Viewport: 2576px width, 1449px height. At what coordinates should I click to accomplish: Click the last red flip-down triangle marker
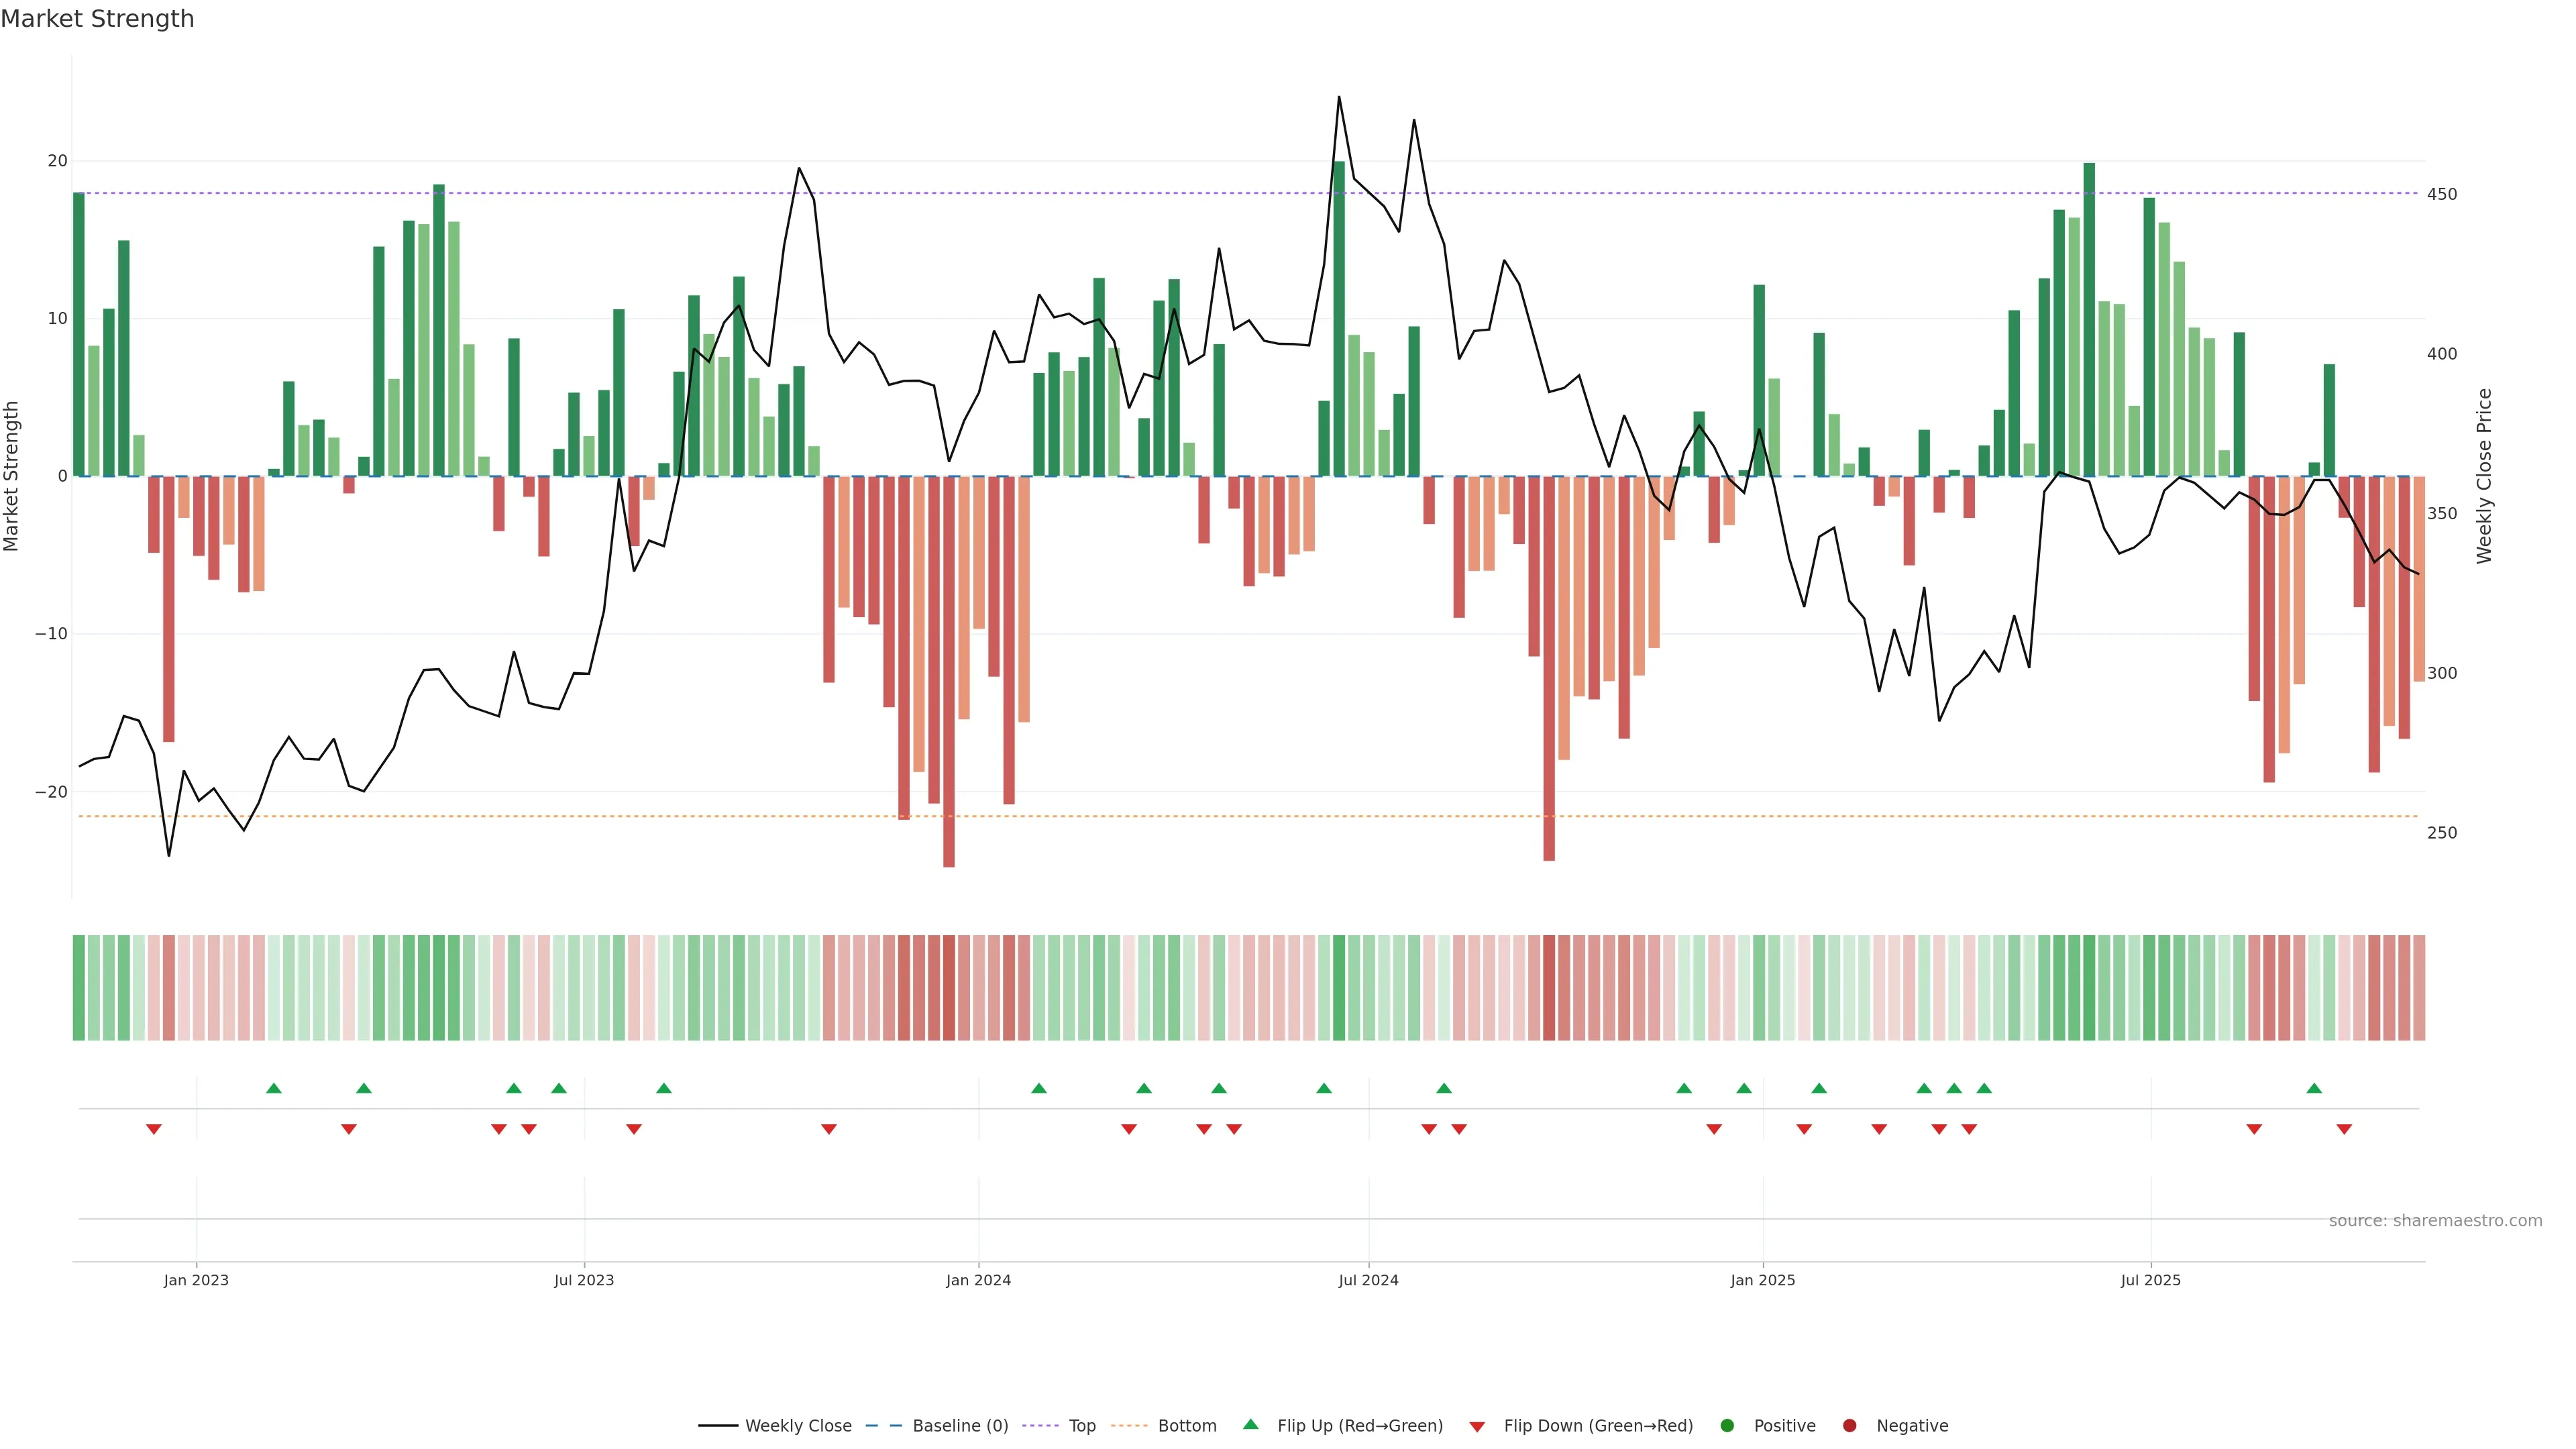(x=2344, y=1129)
